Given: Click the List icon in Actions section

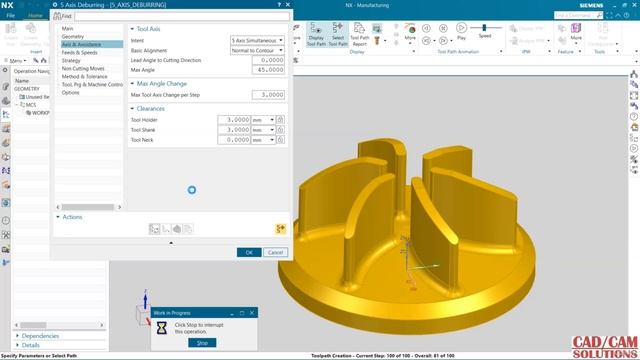Looking at the screenshot, I should (188, 229).
